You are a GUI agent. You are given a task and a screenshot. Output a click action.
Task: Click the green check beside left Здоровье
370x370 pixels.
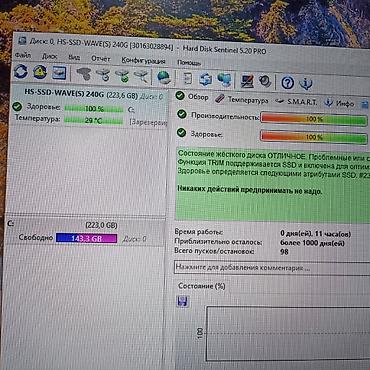tap(17, 106)
